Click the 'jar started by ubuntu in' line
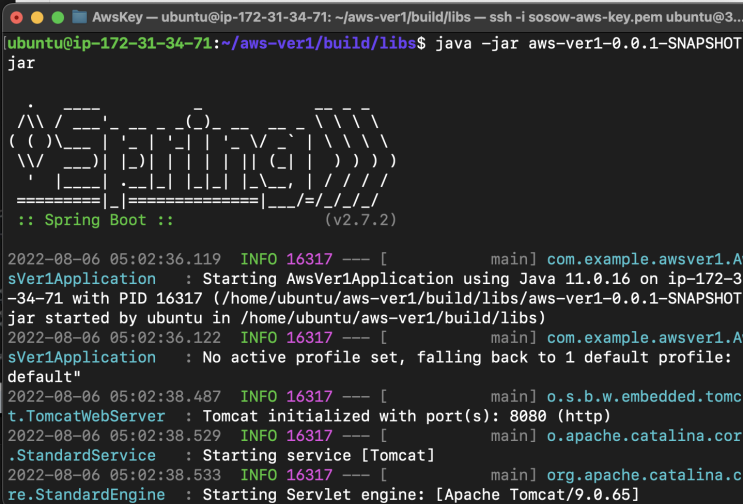 point(277,318)
